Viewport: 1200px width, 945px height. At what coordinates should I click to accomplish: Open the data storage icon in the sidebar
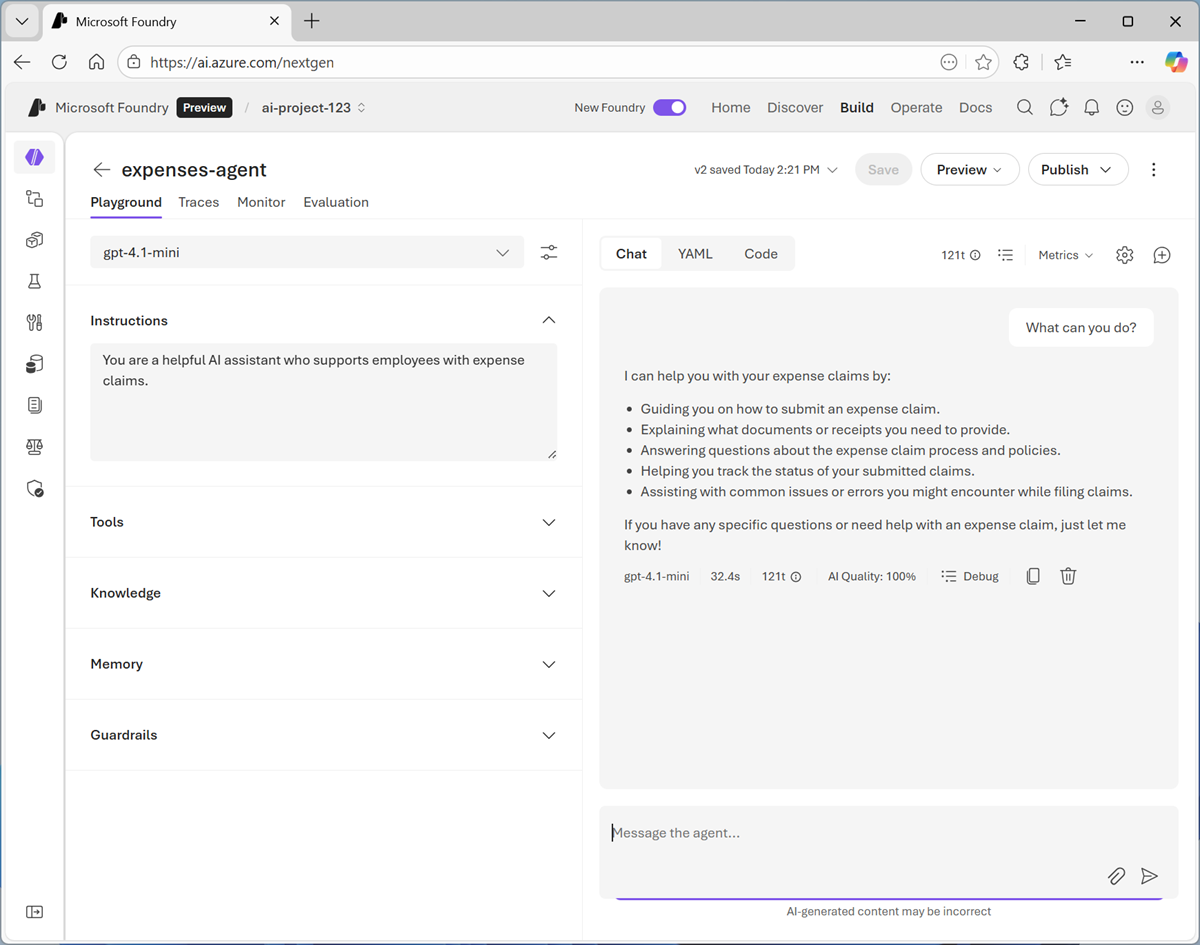35,363
